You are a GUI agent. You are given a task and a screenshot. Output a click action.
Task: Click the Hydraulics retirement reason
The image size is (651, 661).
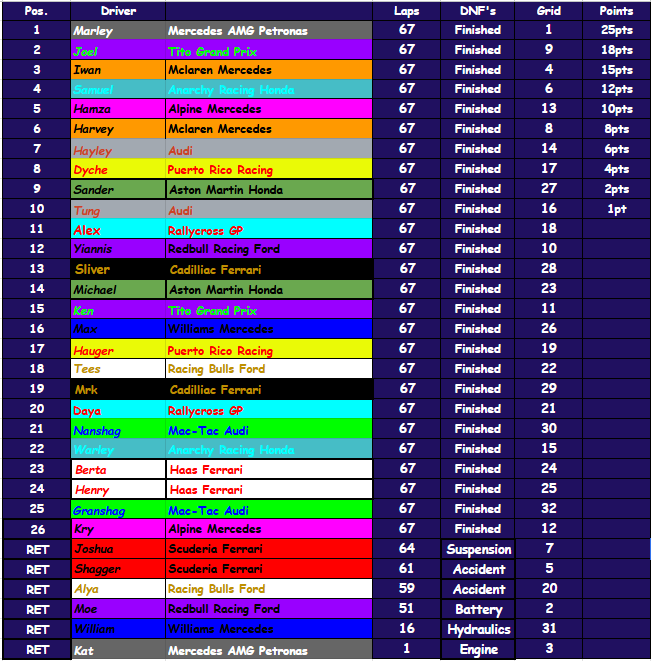pyautogui.click(x=478, y=629)
